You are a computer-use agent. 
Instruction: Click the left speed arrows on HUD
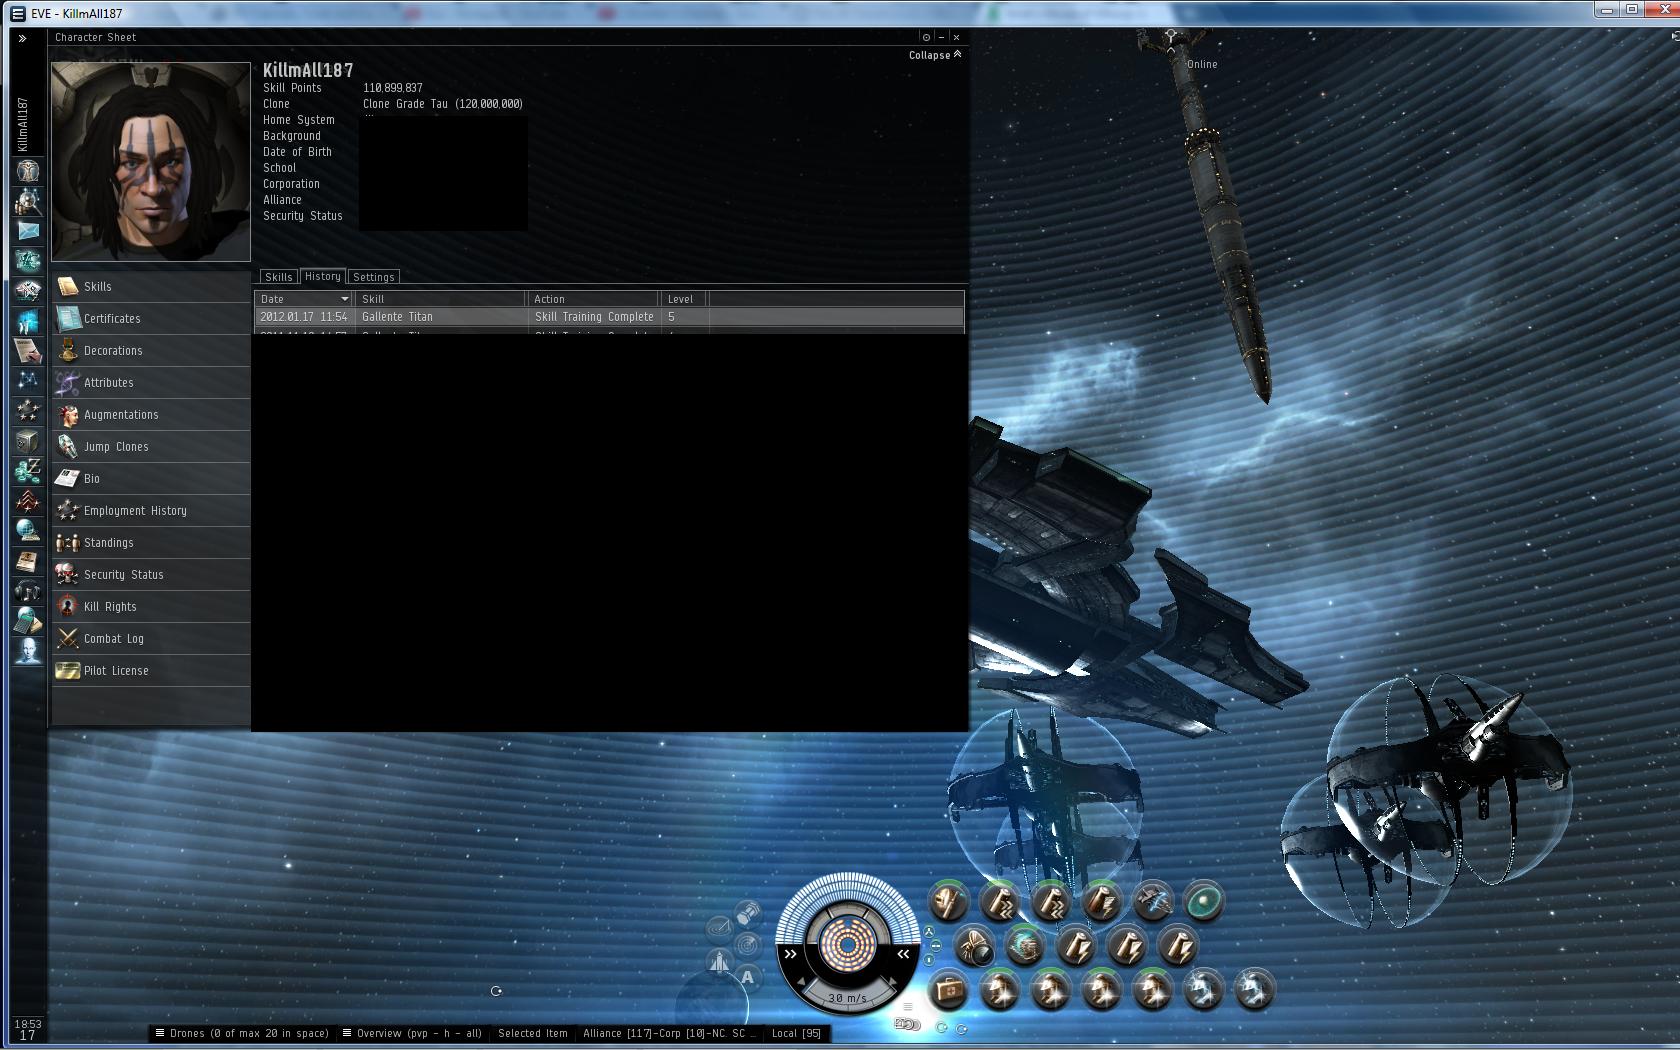(790, 954)
